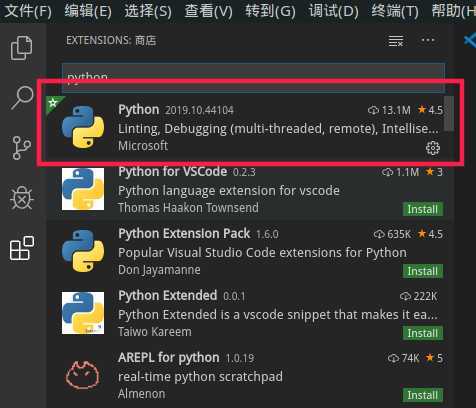Open the 调试(D) menu
476x408 pixels.
click(x=333, y=11)
